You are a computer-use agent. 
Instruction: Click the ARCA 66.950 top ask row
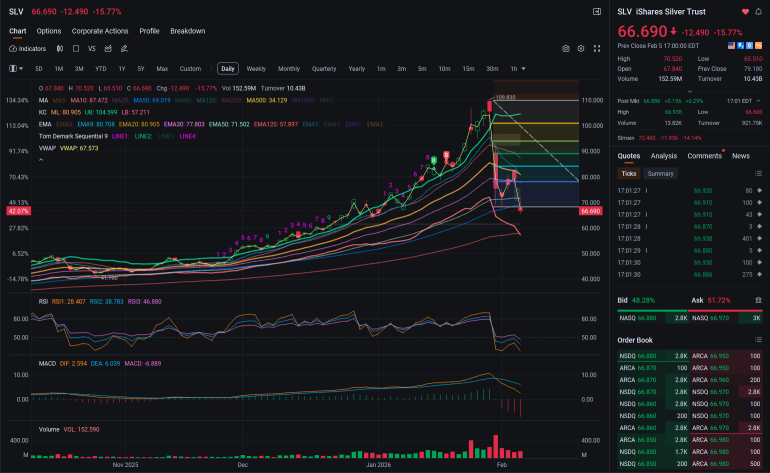726,356
